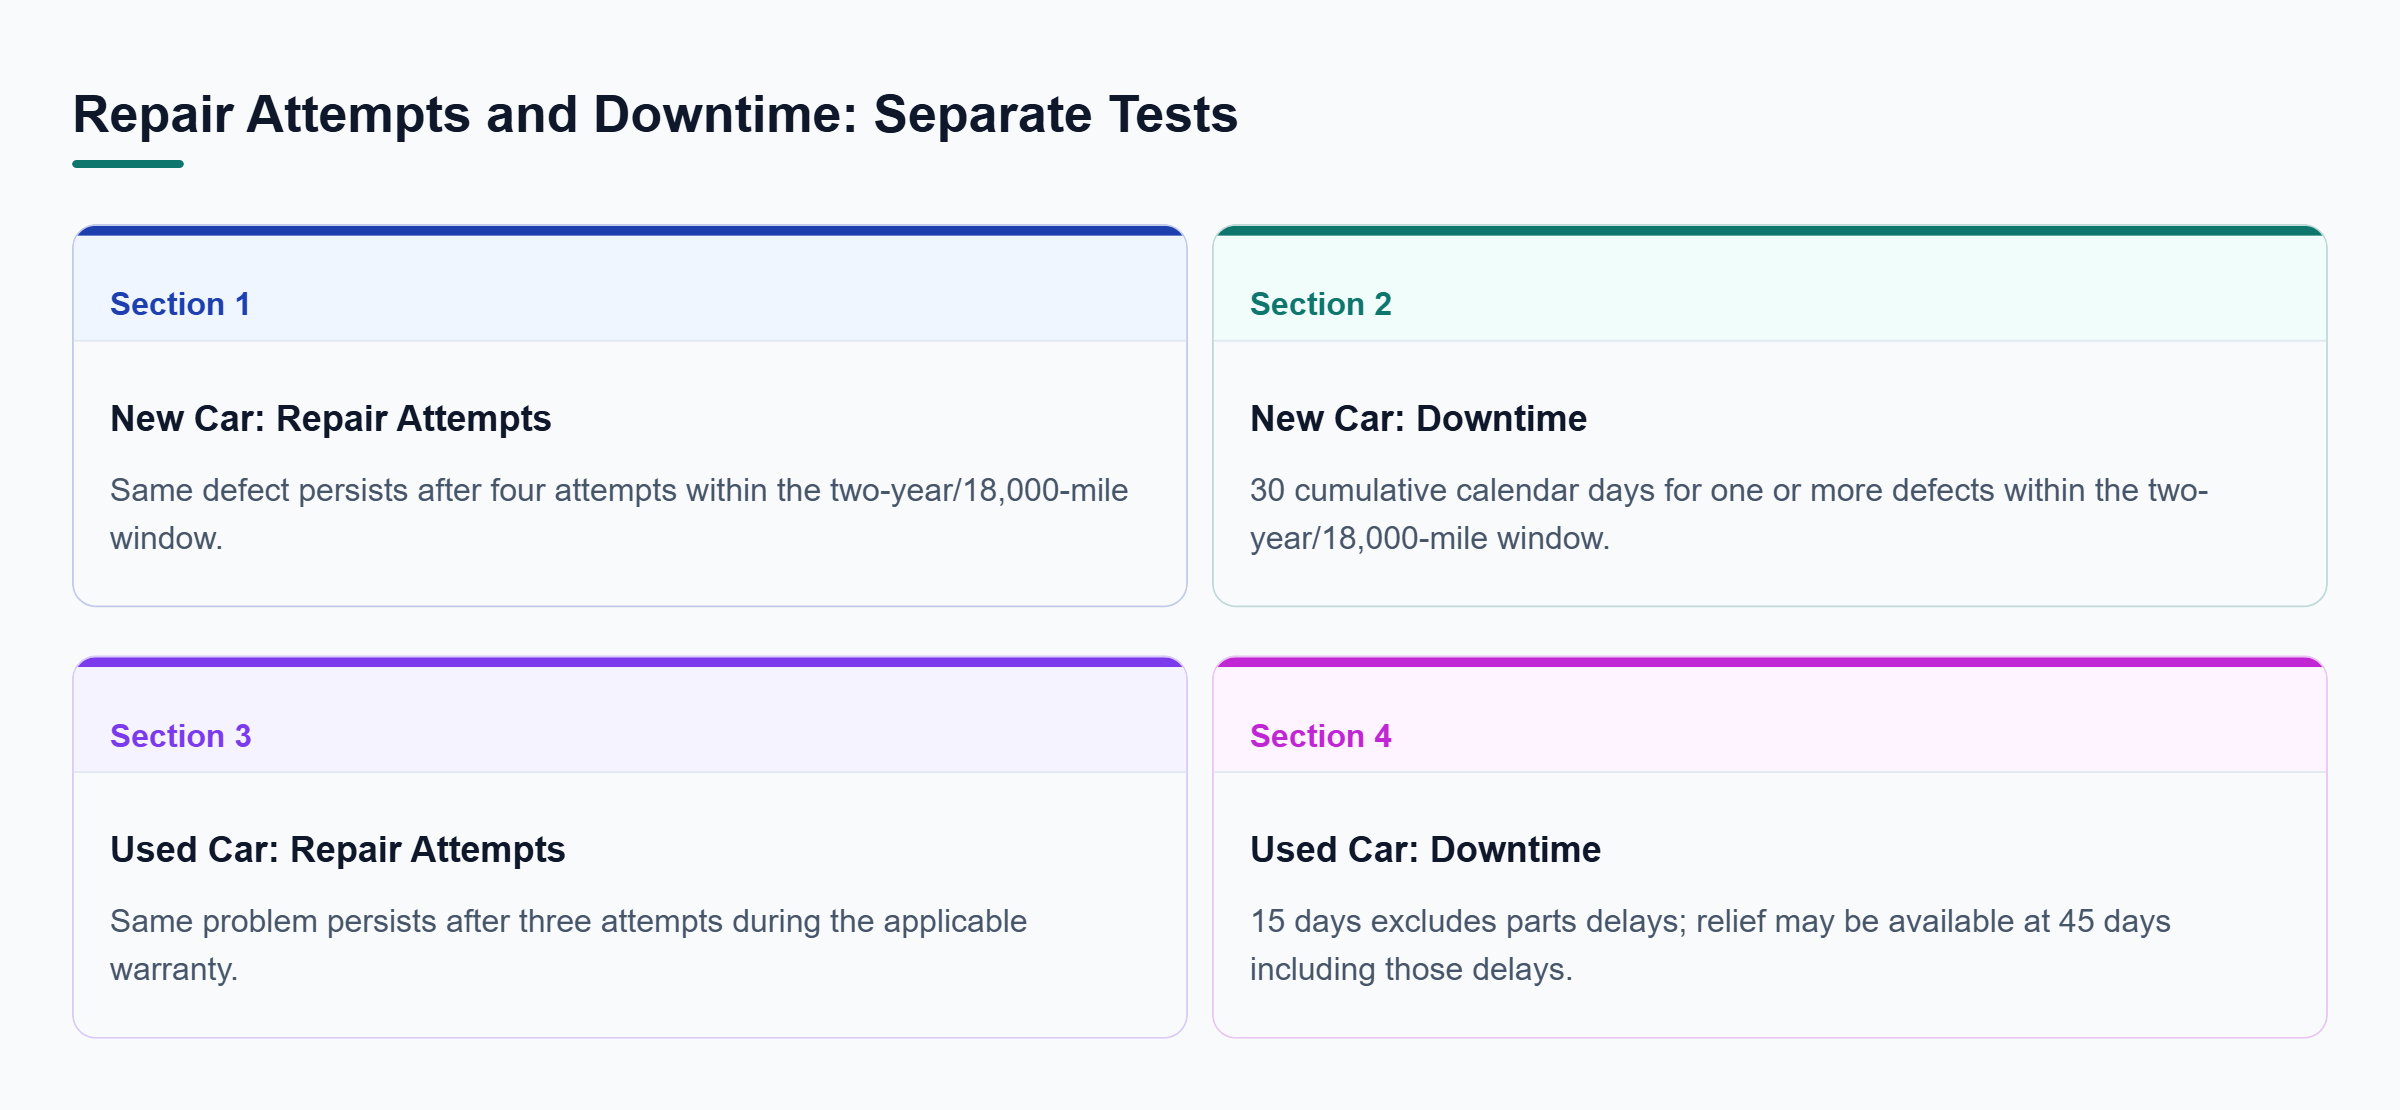Click the 'New Car: Downtime' title
This screenshot has height=1110, width=2400.
click(1418, 418)
